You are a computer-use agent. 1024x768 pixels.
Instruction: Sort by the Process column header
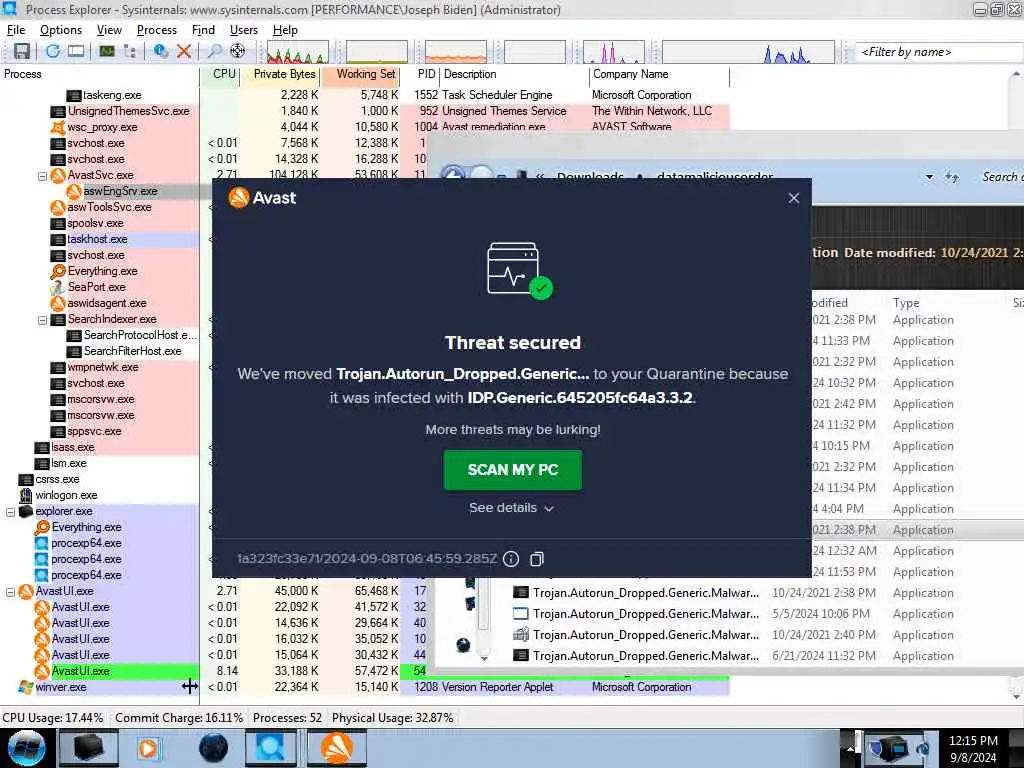pos(99,74)
